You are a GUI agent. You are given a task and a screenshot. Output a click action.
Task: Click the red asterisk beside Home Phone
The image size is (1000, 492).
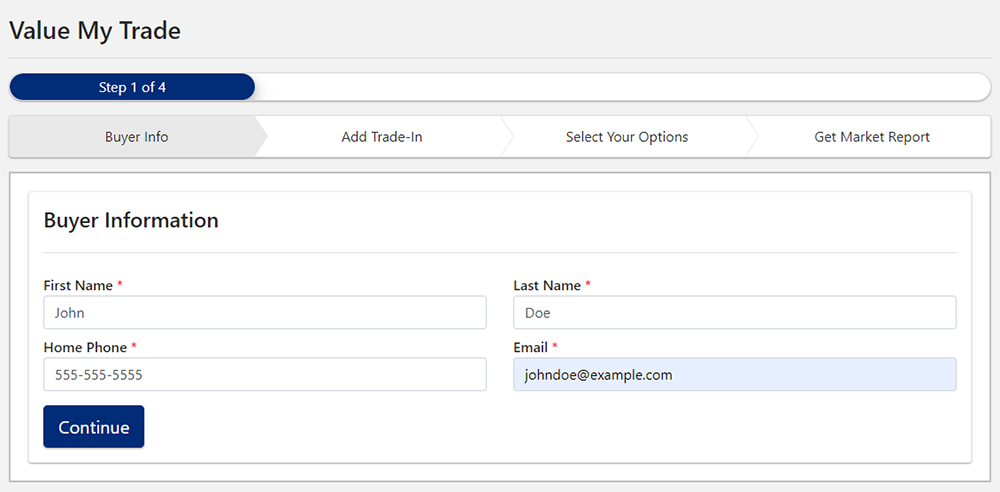[x=134, y=347]
